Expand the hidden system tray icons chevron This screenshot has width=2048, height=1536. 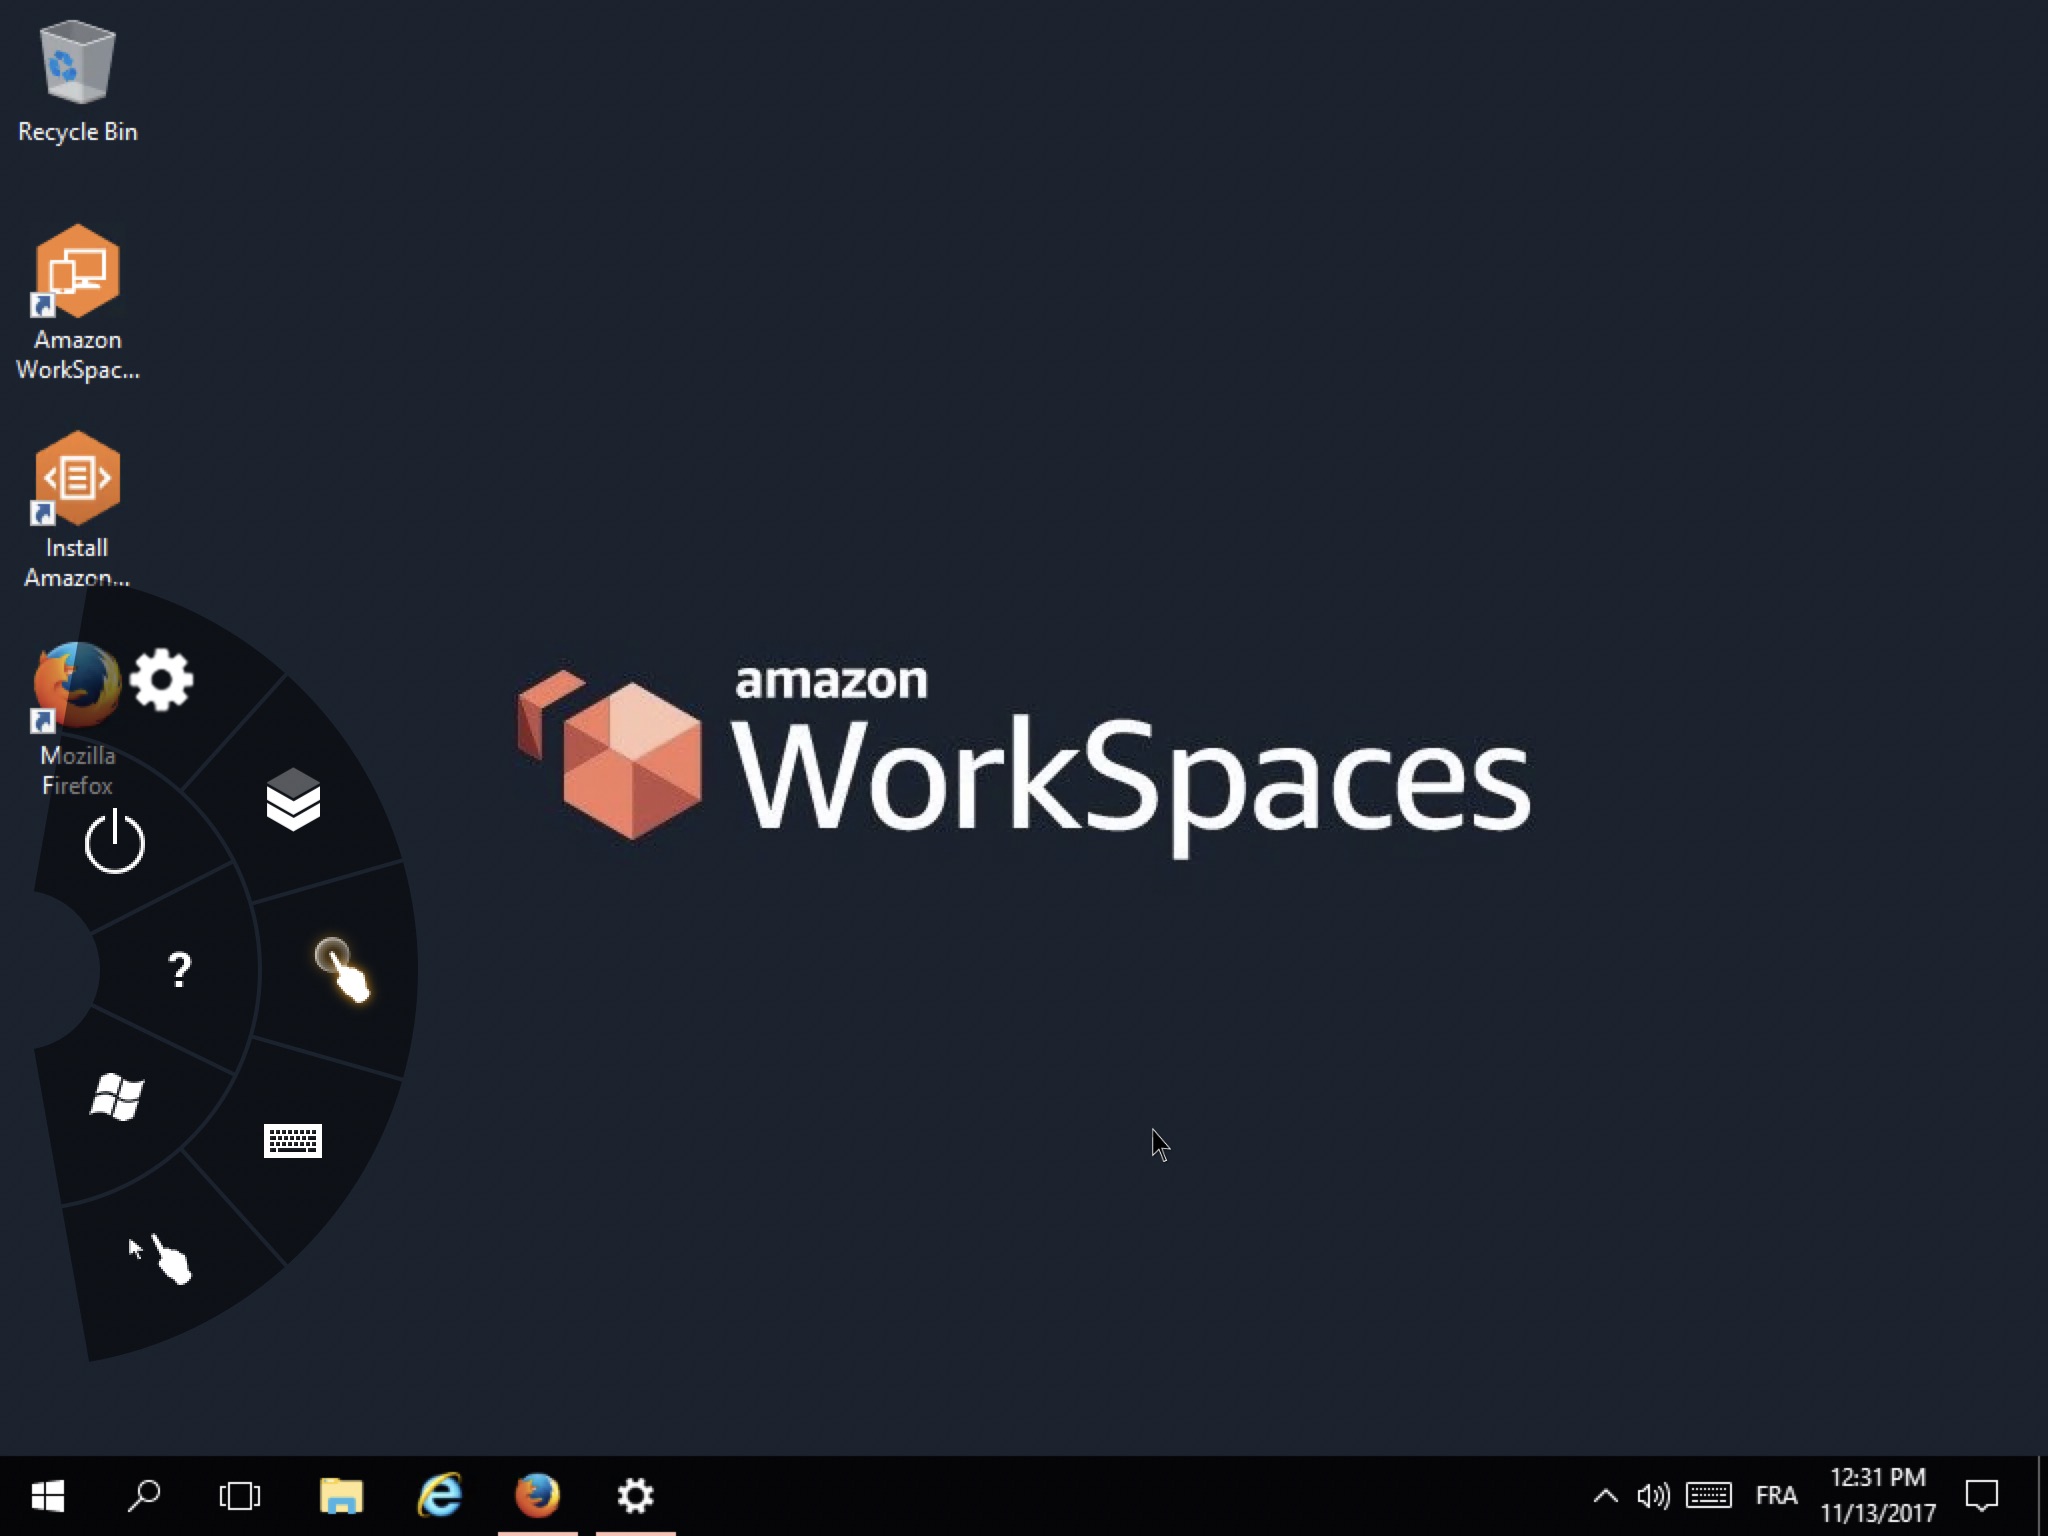(1605, 1496)
